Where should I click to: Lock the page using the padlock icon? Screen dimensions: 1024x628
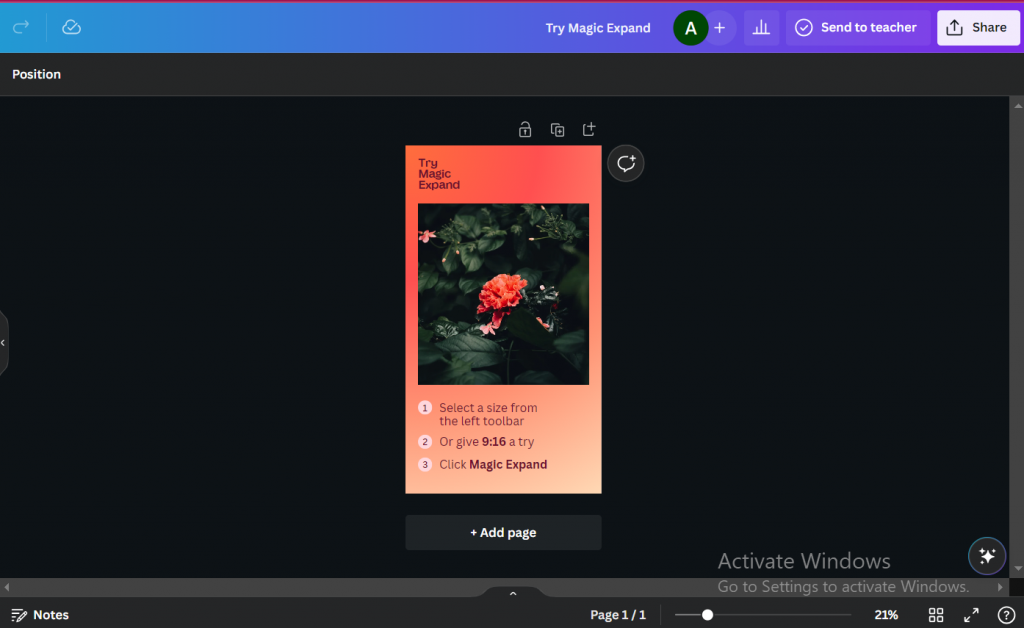coord(525,129)
